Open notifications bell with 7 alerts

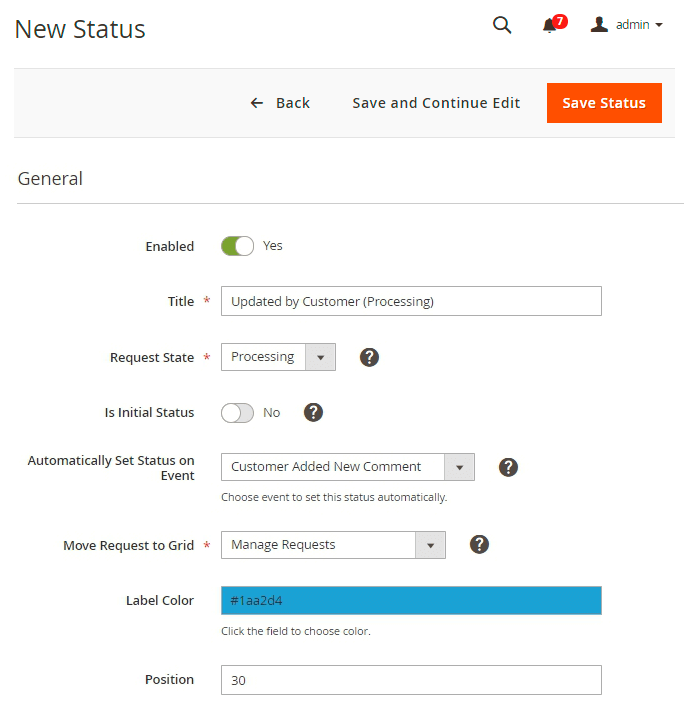[x=551, y=25]
